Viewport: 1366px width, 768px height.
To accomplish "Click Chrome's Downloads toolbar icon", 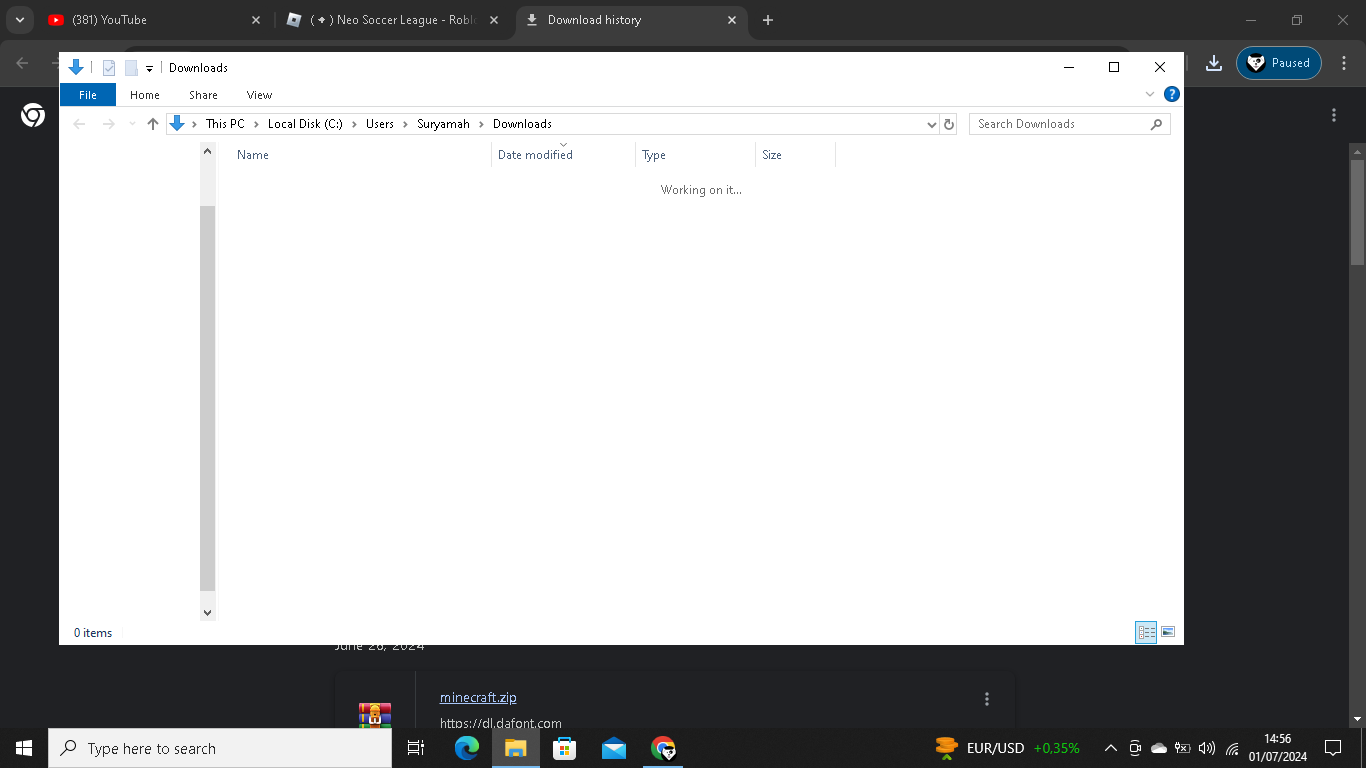I will tap(1214, 63).
